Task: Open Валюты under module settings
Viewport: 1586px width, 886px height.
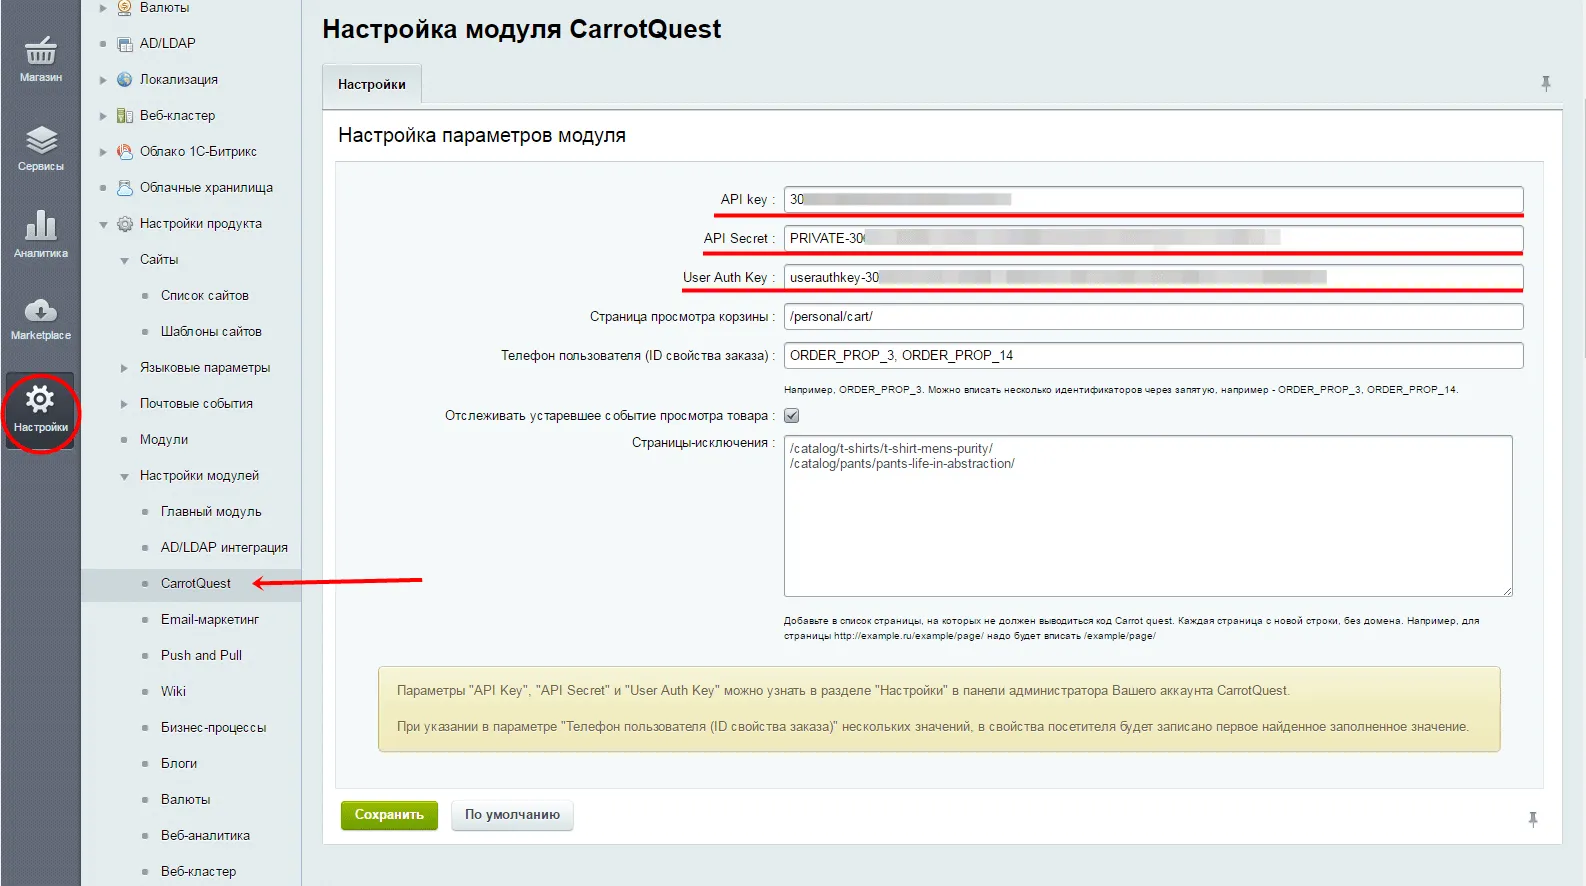Action: tap(185, 799)
